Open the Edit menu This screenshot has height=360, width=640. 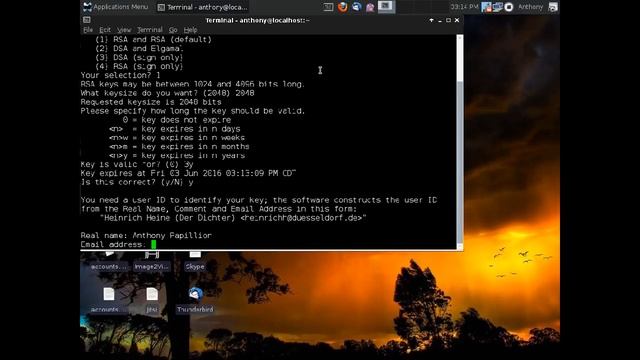(105, 30)
